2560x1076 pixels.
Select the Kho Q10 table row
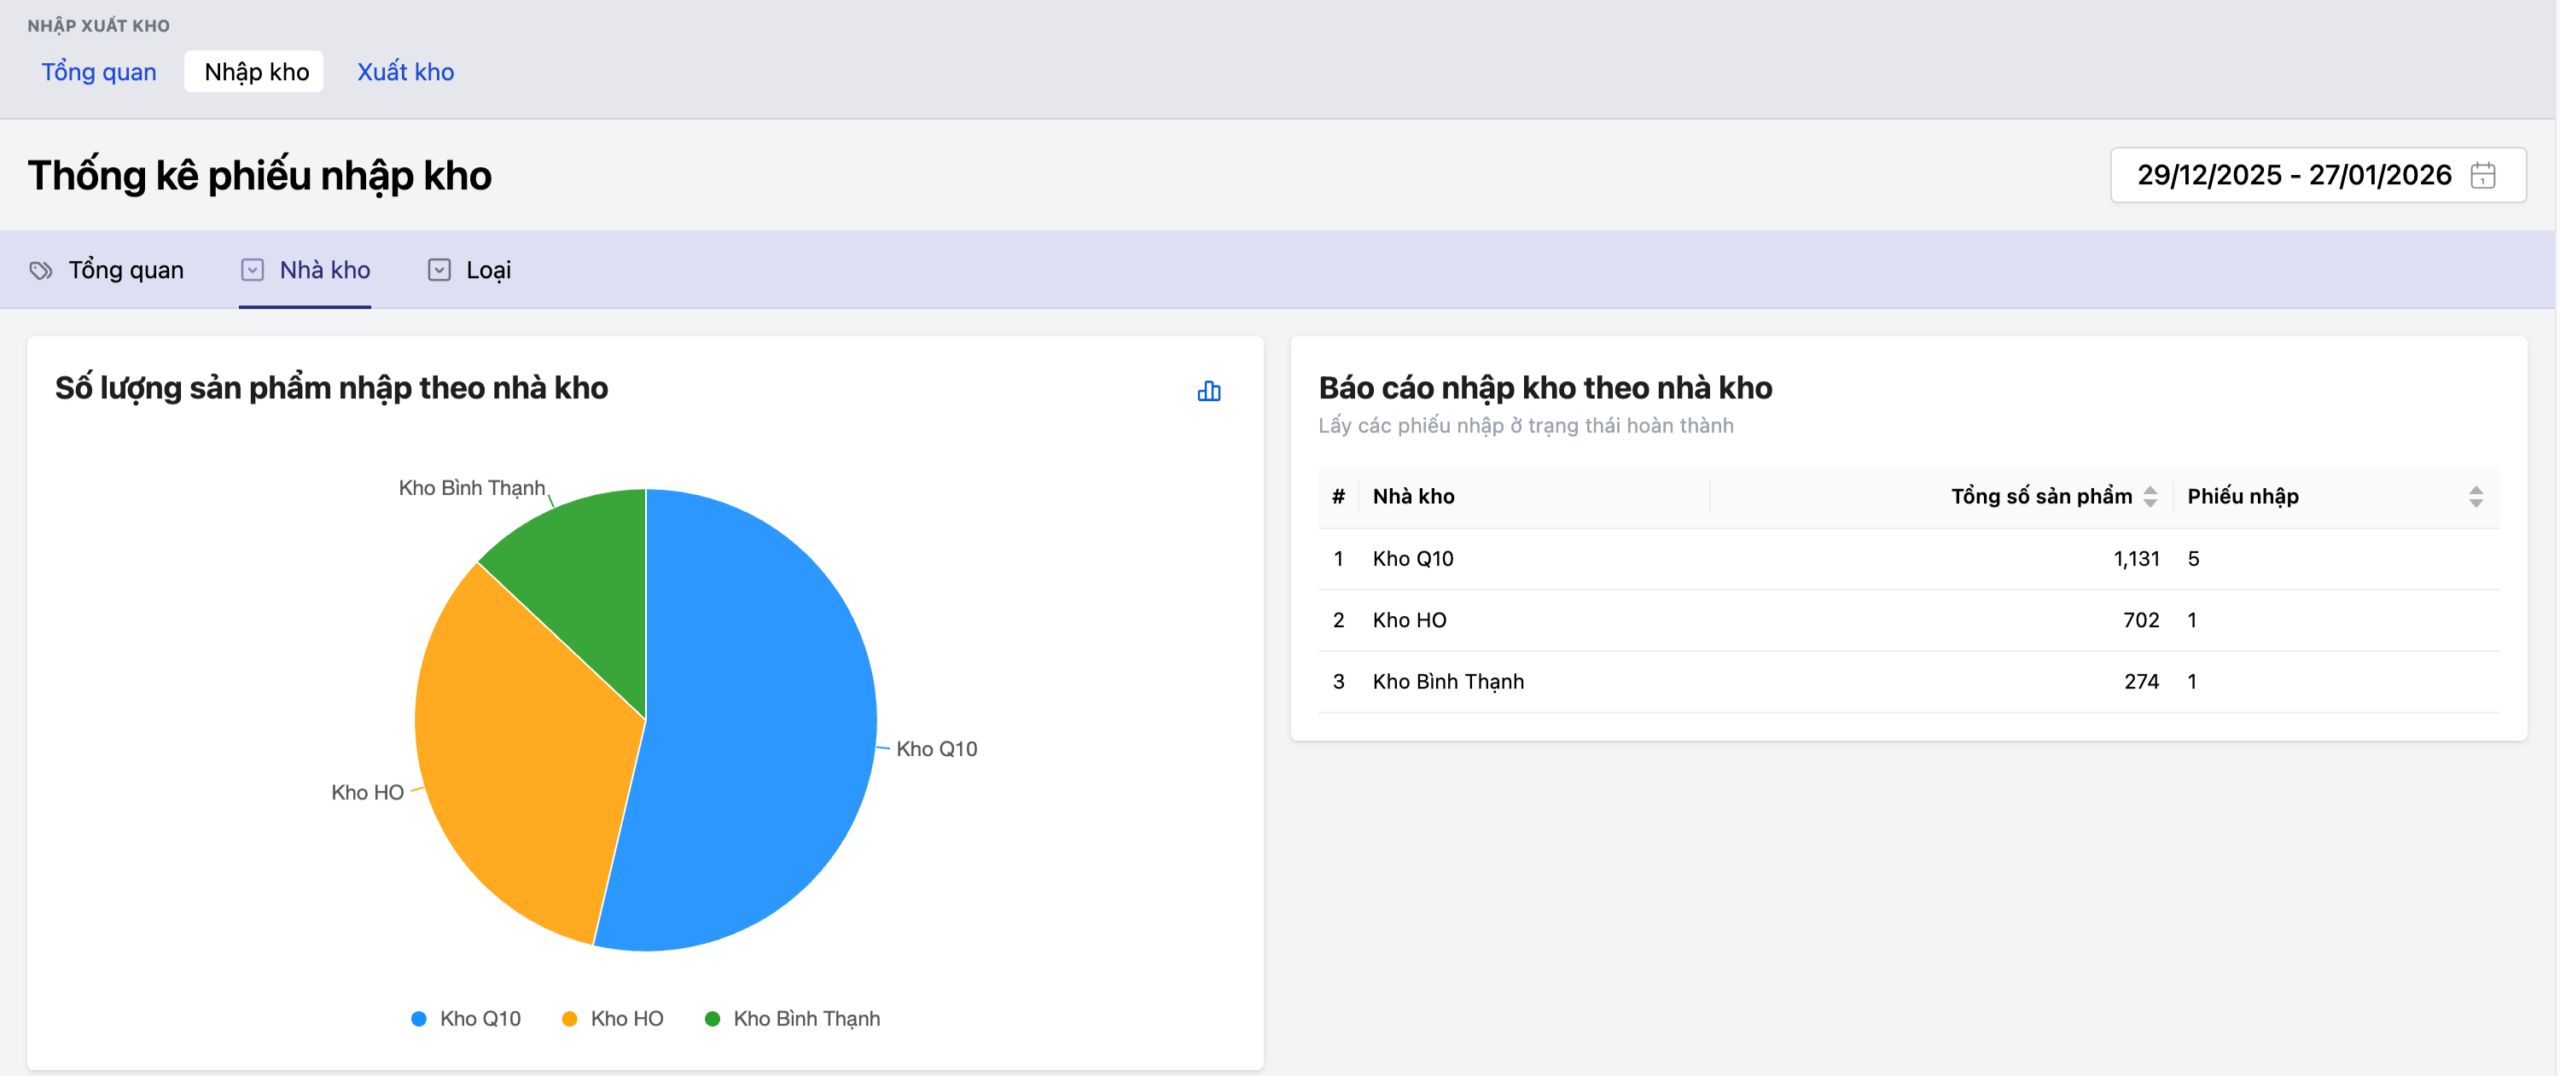[1412, 559]
